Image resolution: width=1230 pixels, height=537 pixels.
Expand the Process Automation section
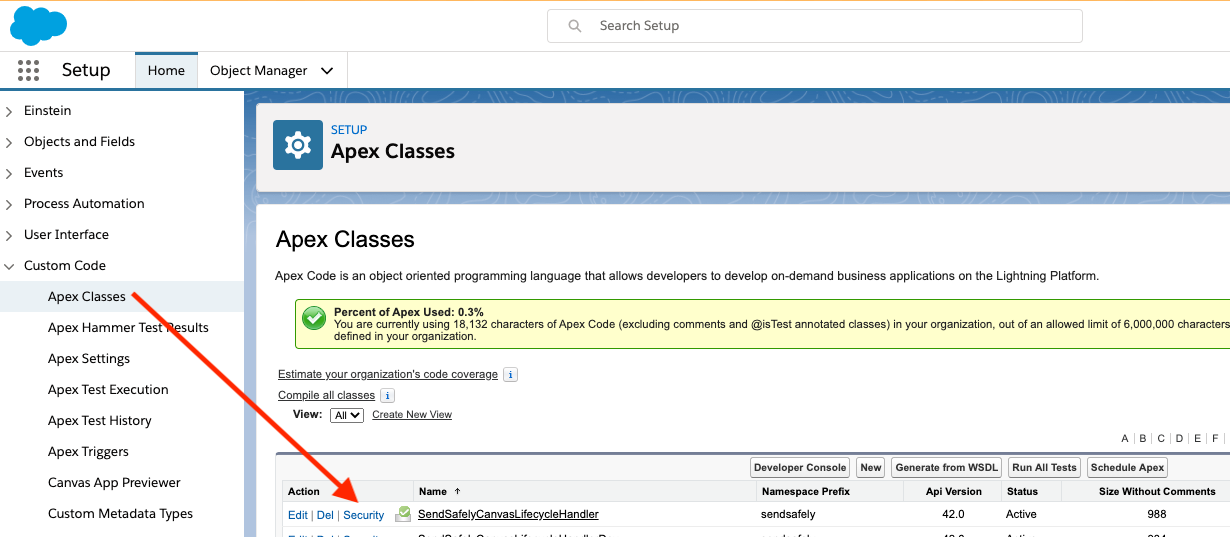9,204
